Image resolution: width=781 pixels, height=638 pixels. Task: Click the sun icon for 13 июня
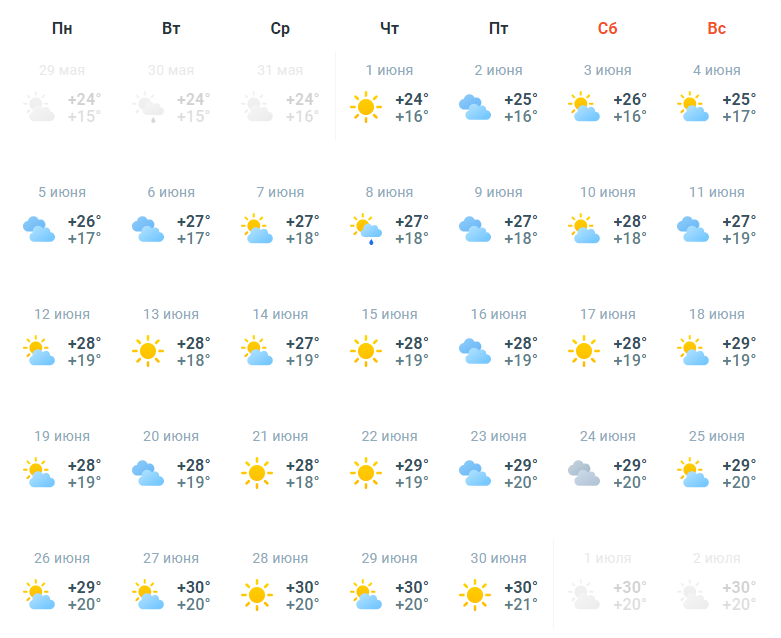[148, 351]
